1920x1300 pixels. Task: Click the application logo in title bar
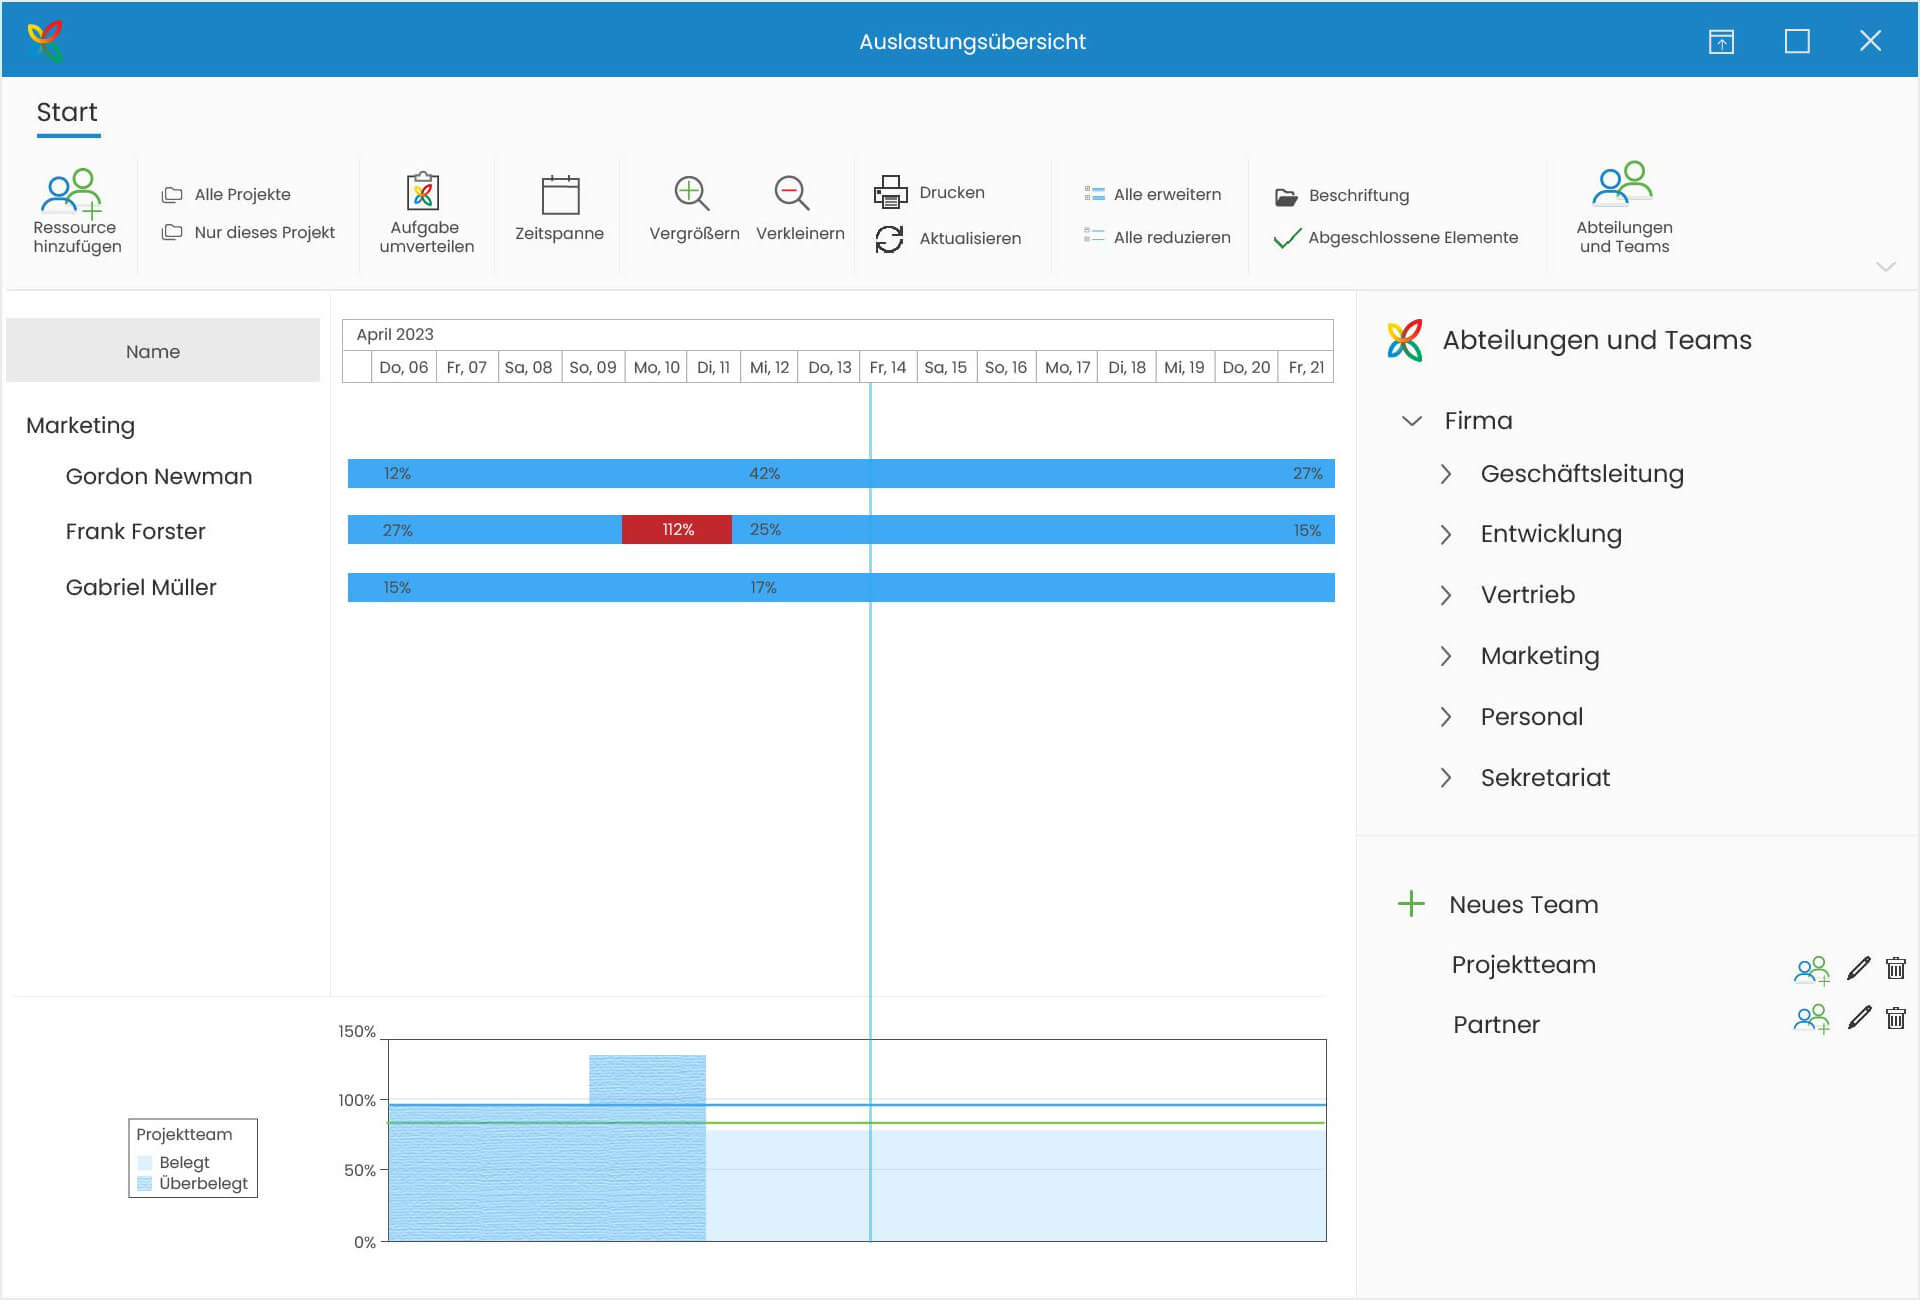pos(46,40)
